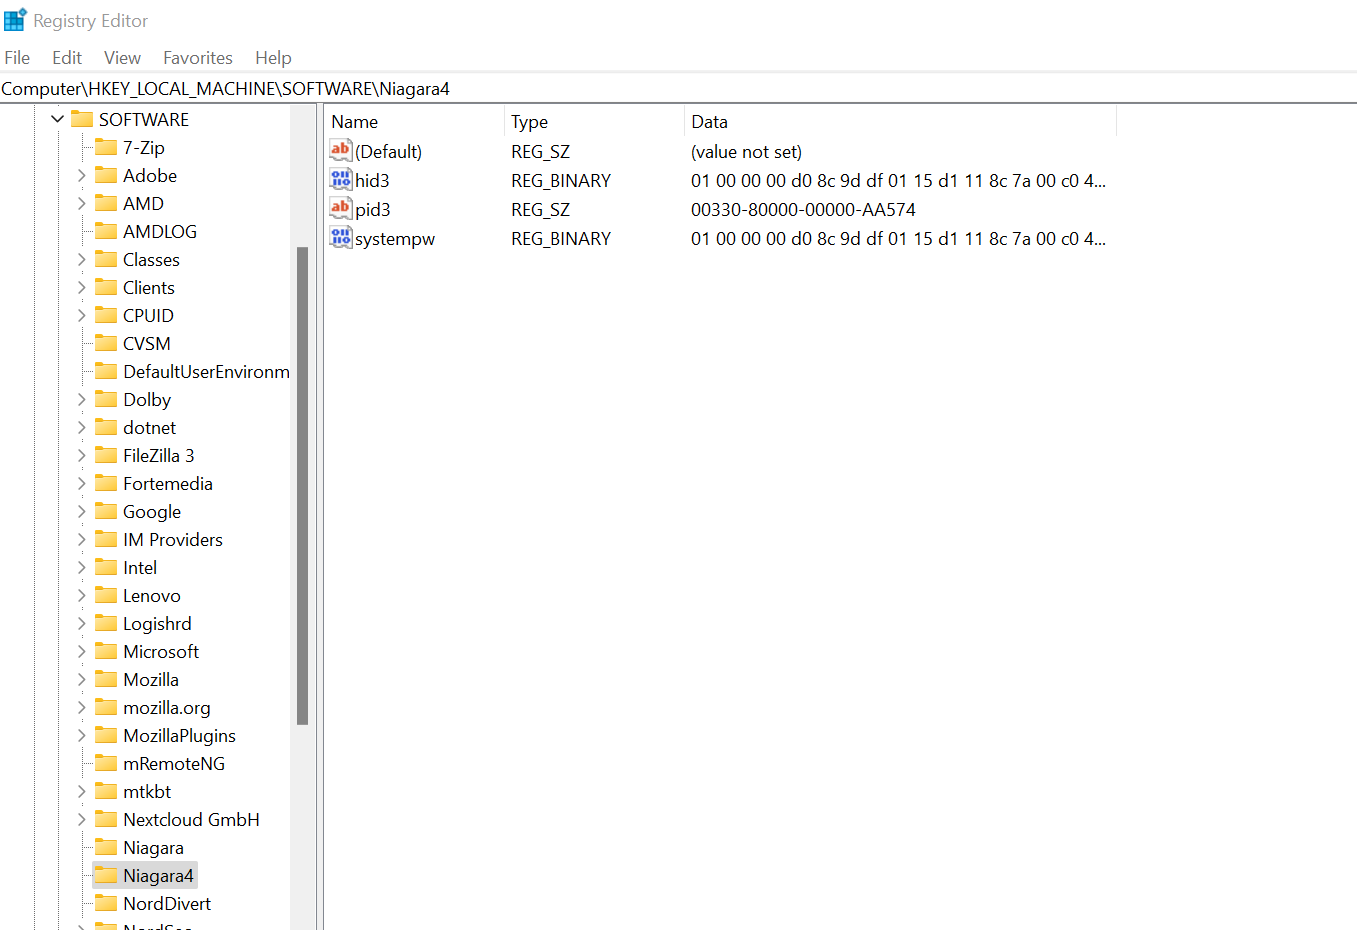Screen dimensions: 1357x930
Task: Click the systempw binary value icon
Action: (341, 238)
